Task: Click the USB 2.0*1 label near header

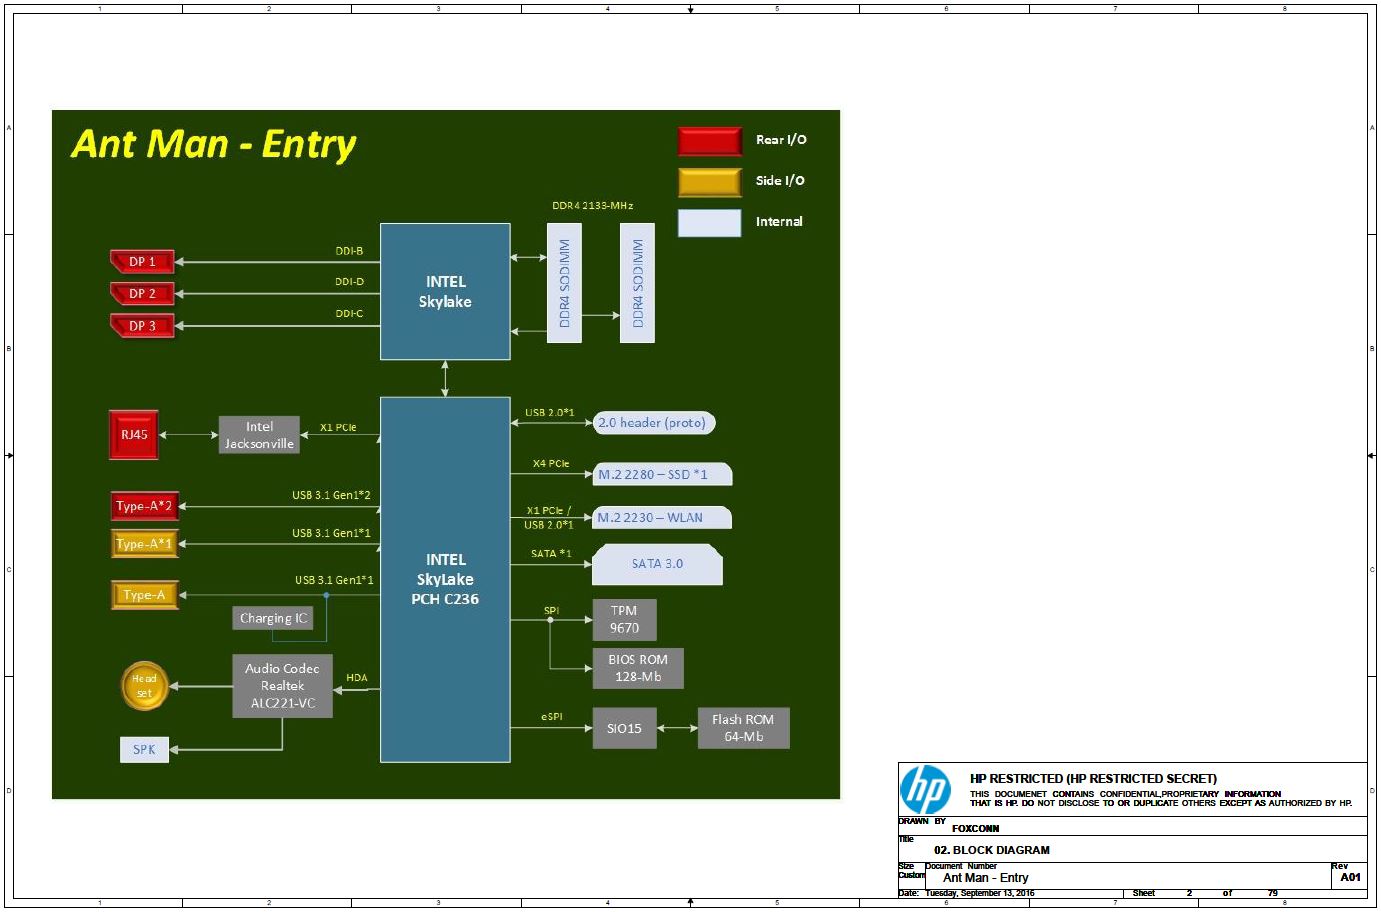Action: [x=549, y=412]
